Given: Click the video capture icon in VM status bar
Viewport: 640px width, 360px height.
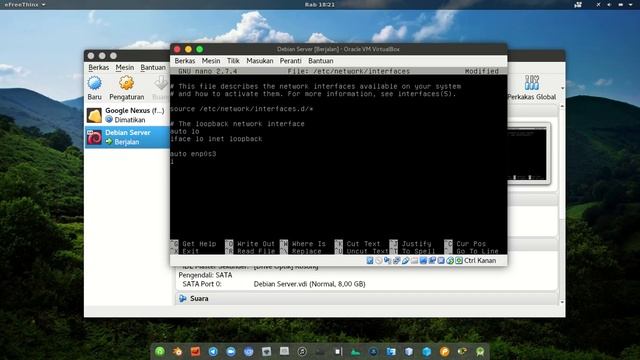Looking at the screenshot, I should pos(432,260).
